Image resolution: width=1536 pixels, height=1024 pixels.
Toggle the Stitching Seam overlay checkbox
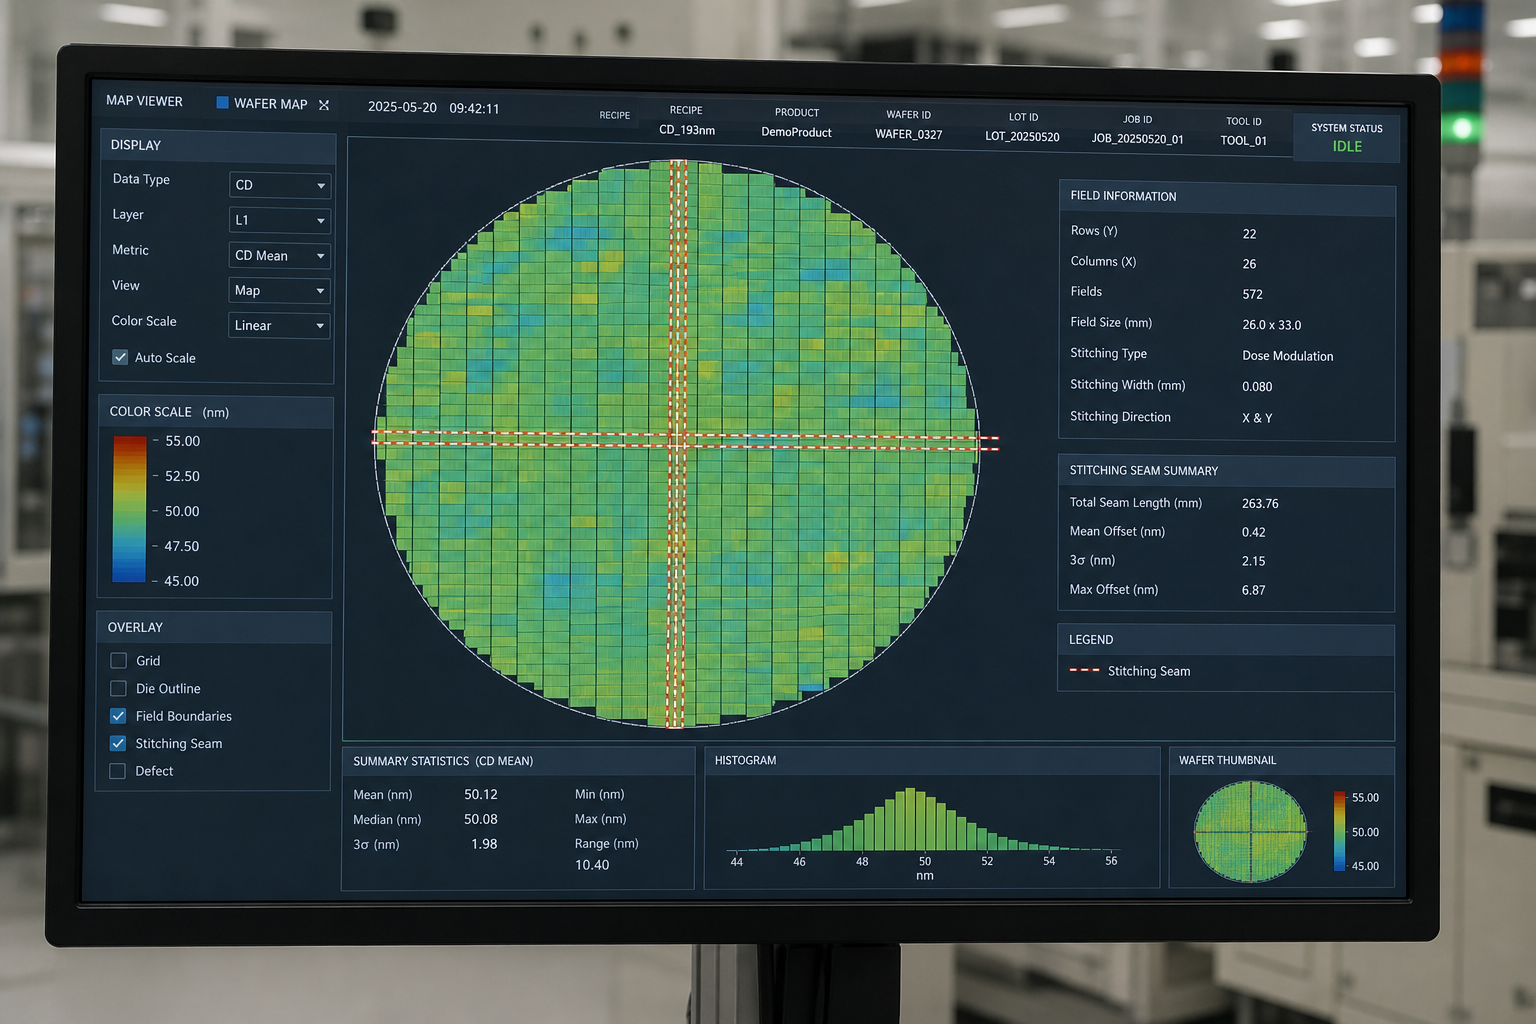118,743
